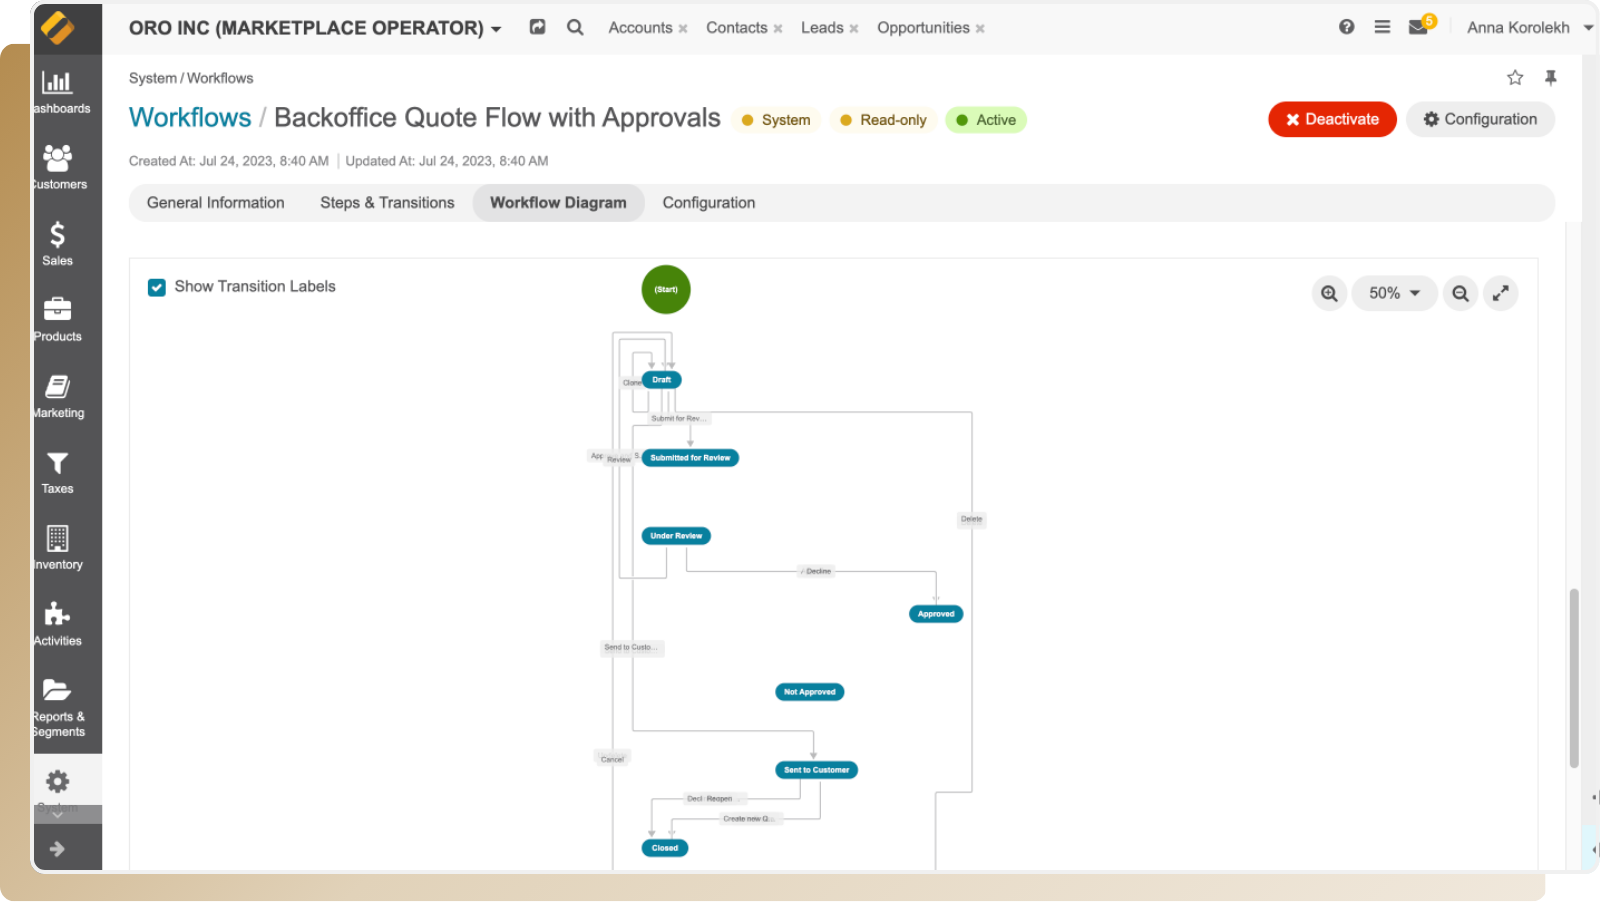Toggle Show Transition Labels checkbox
Viewport: 1600px width, 902px height.
pos(157,287)
